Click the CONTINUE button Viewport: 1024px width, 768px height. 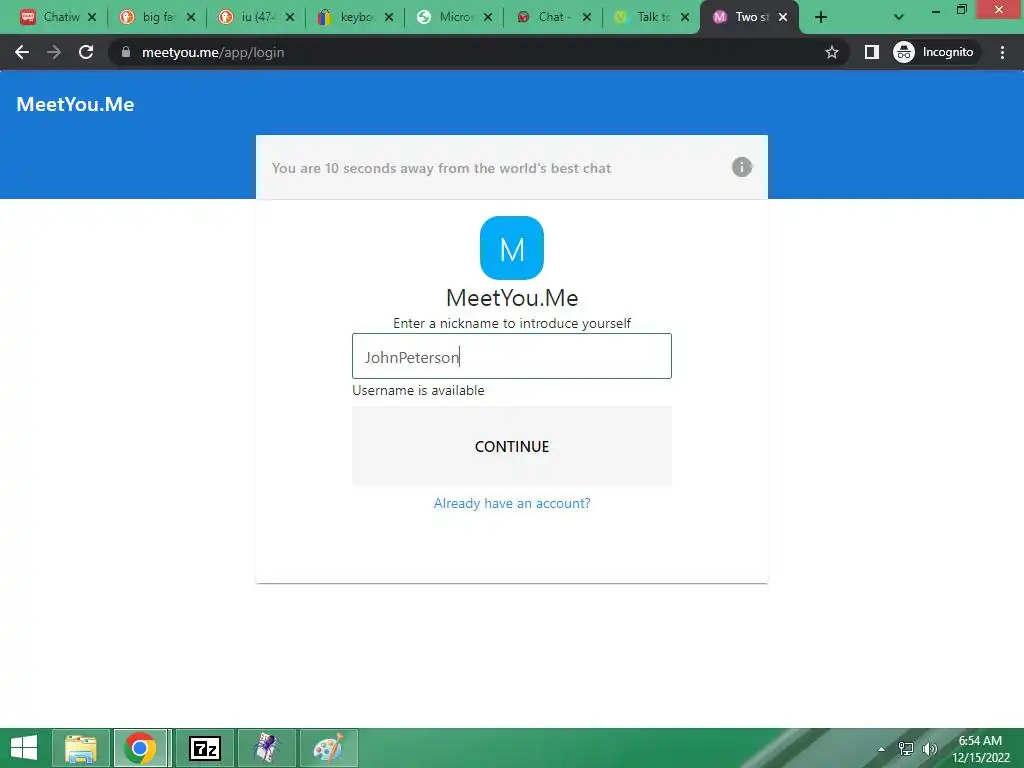point(512,446)
